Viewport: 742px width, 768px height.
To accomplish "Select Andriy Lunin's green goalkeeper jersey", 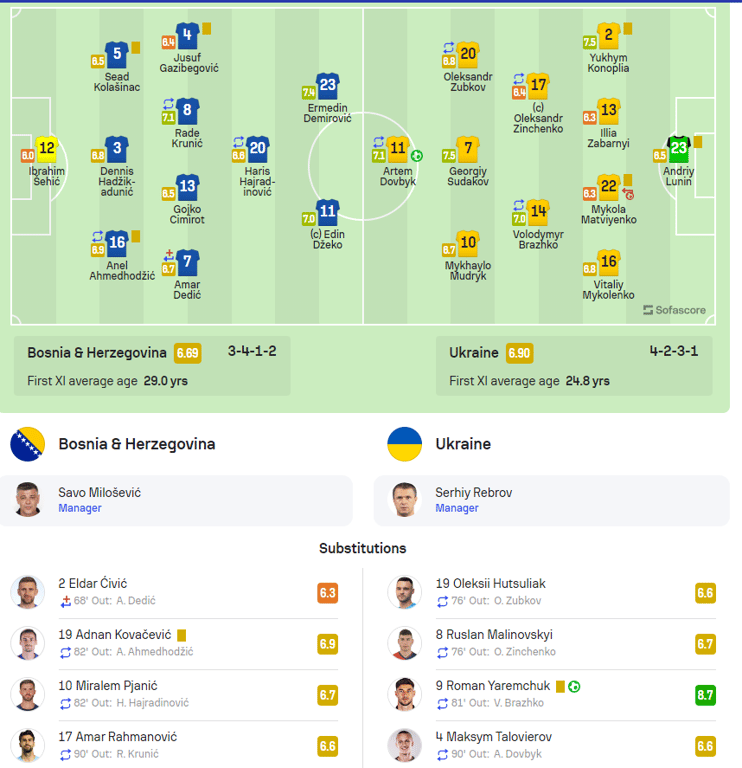I will [x=680, y=148].
